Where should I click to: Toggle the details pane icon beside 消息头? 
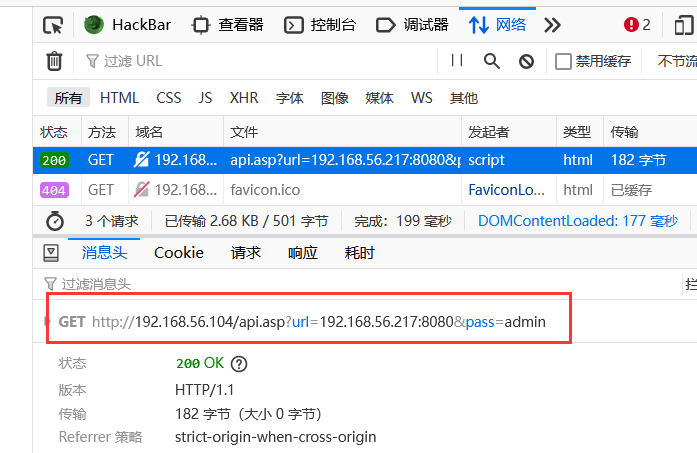(50, 253)
